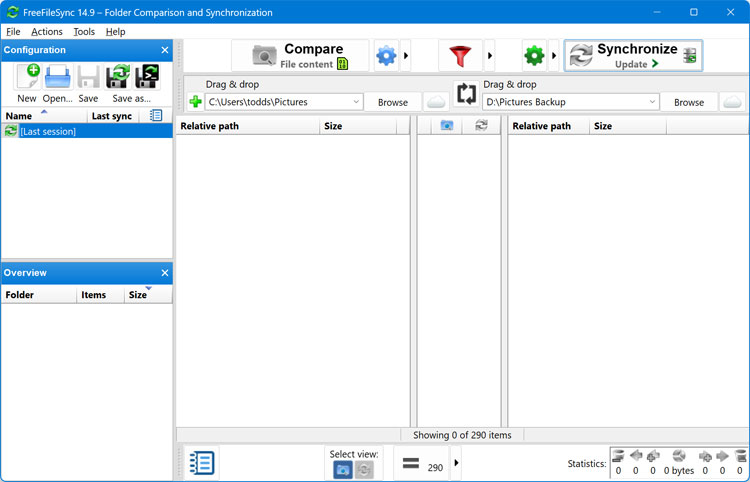
Task: Open the right folder path dropdown
Action: tap(652, 102)
